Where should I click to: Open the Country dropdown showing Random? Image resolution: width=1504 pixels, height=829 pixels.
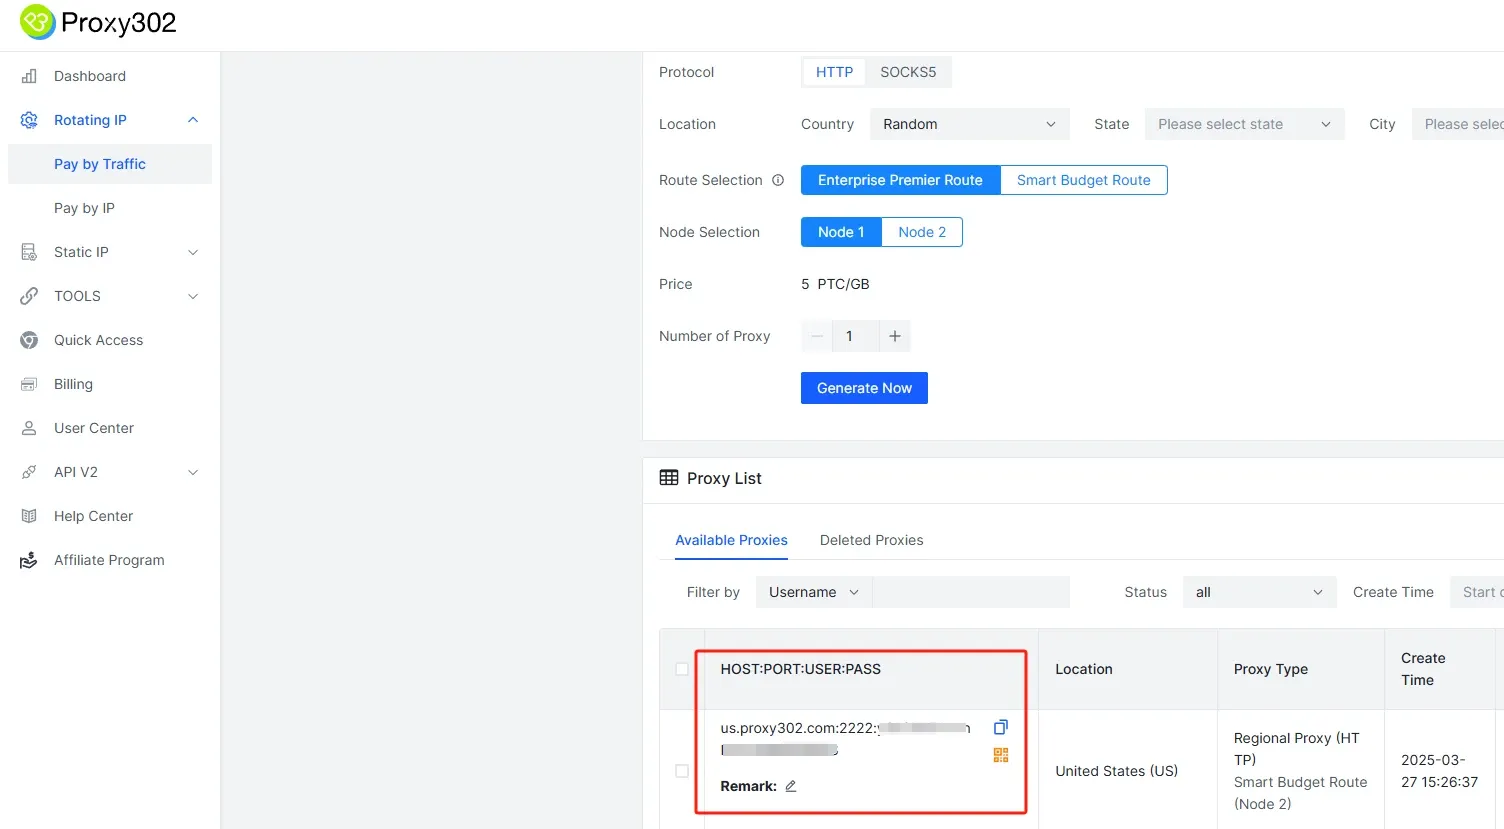969,124
